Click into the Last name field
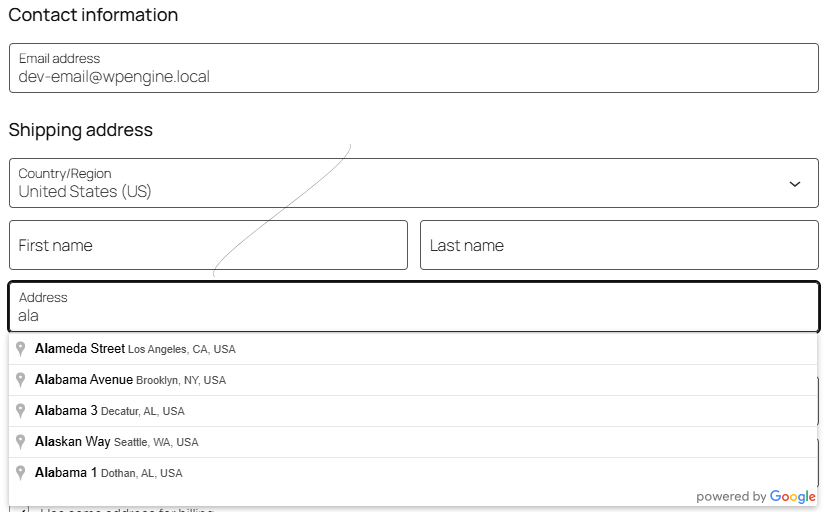The width and height of the screenshot is (827, 512). 619,245
